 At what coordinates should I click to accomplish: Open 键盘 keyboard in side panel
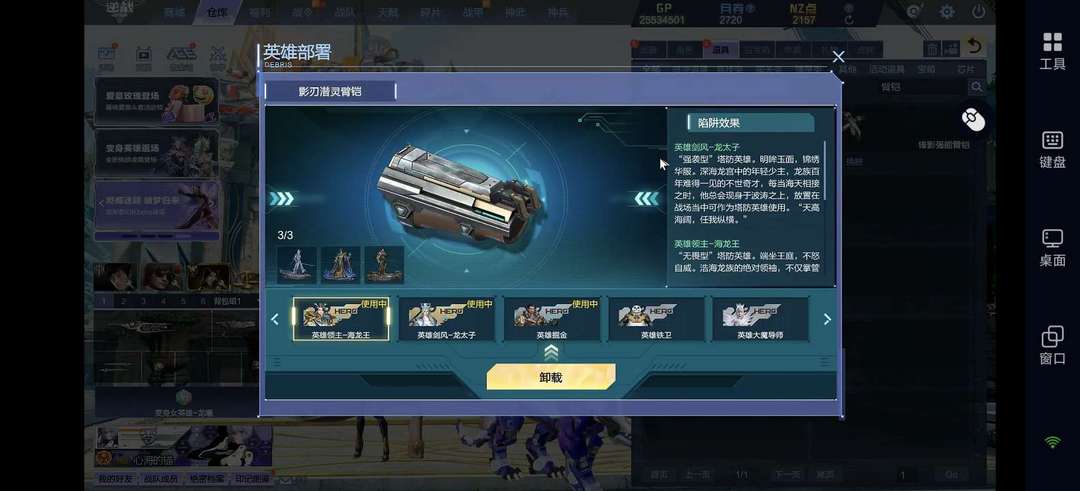coord(1052,149)
